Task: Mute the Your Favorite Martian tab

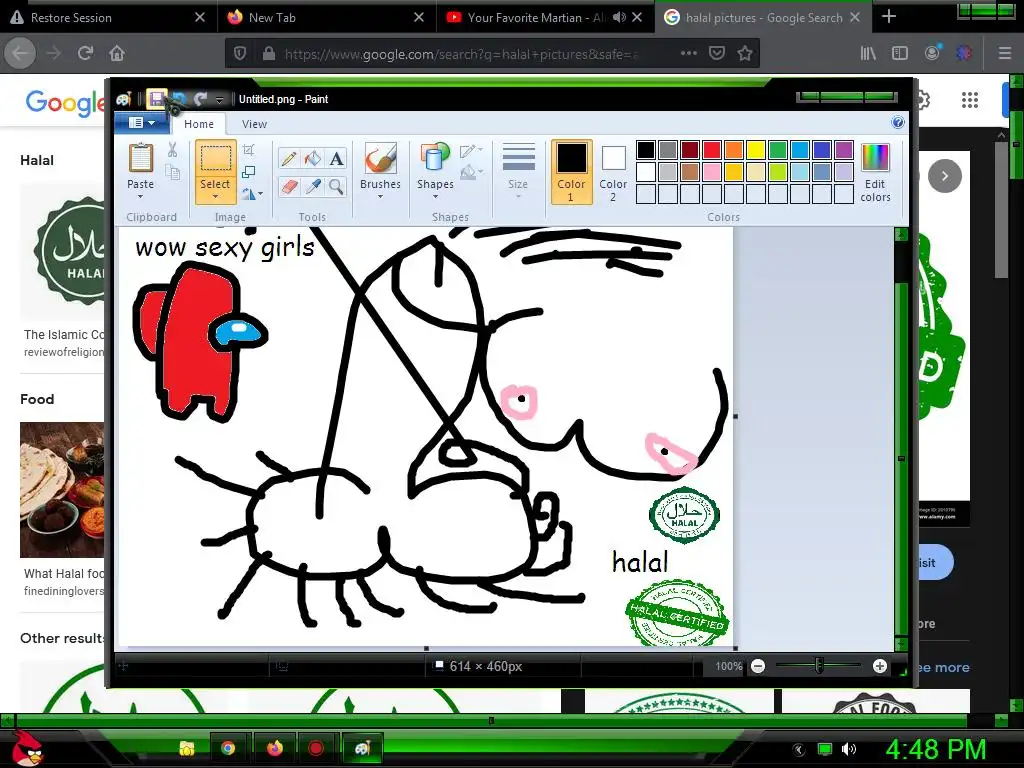Action: 619,18
